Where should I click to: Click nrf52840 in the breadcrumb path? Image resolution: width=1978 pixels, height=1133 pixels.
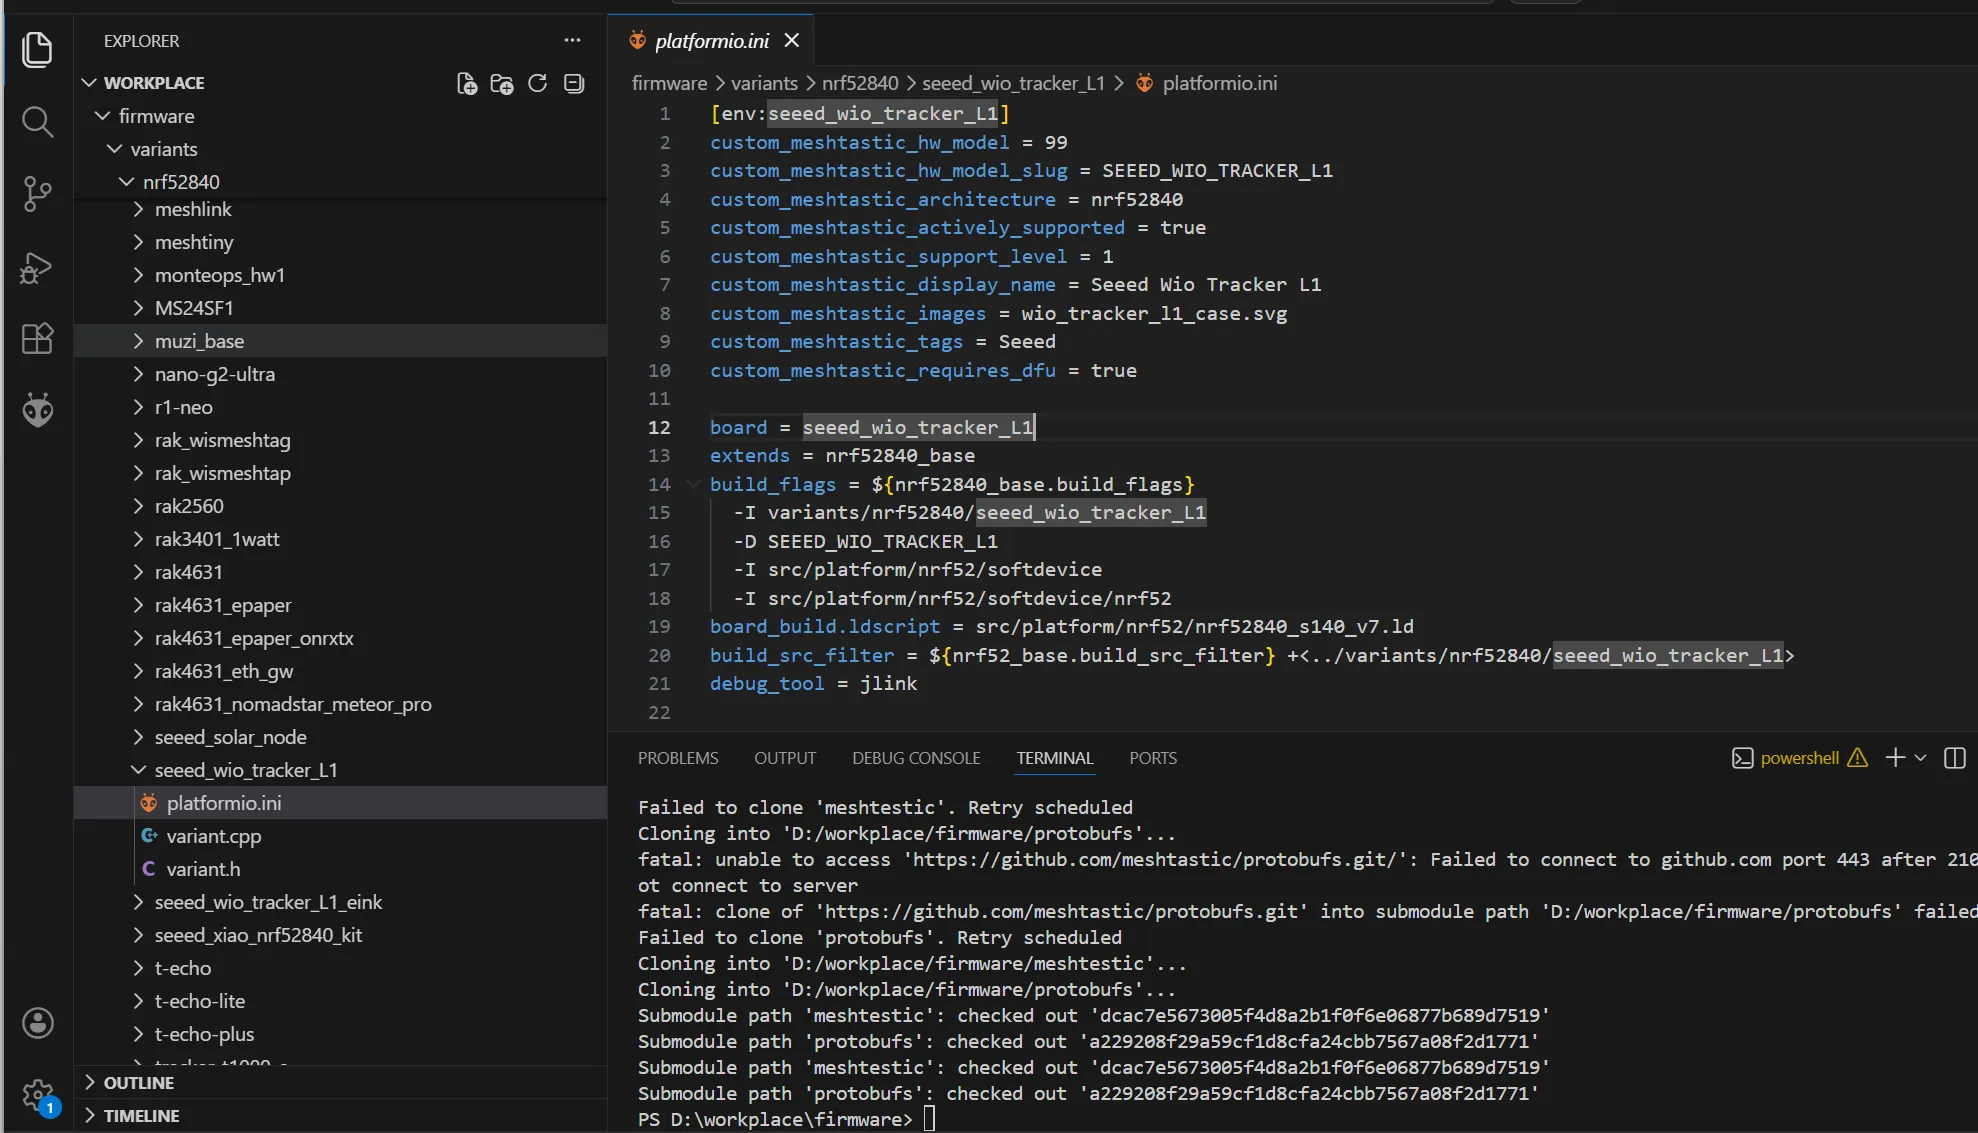(x=860, y=83)
